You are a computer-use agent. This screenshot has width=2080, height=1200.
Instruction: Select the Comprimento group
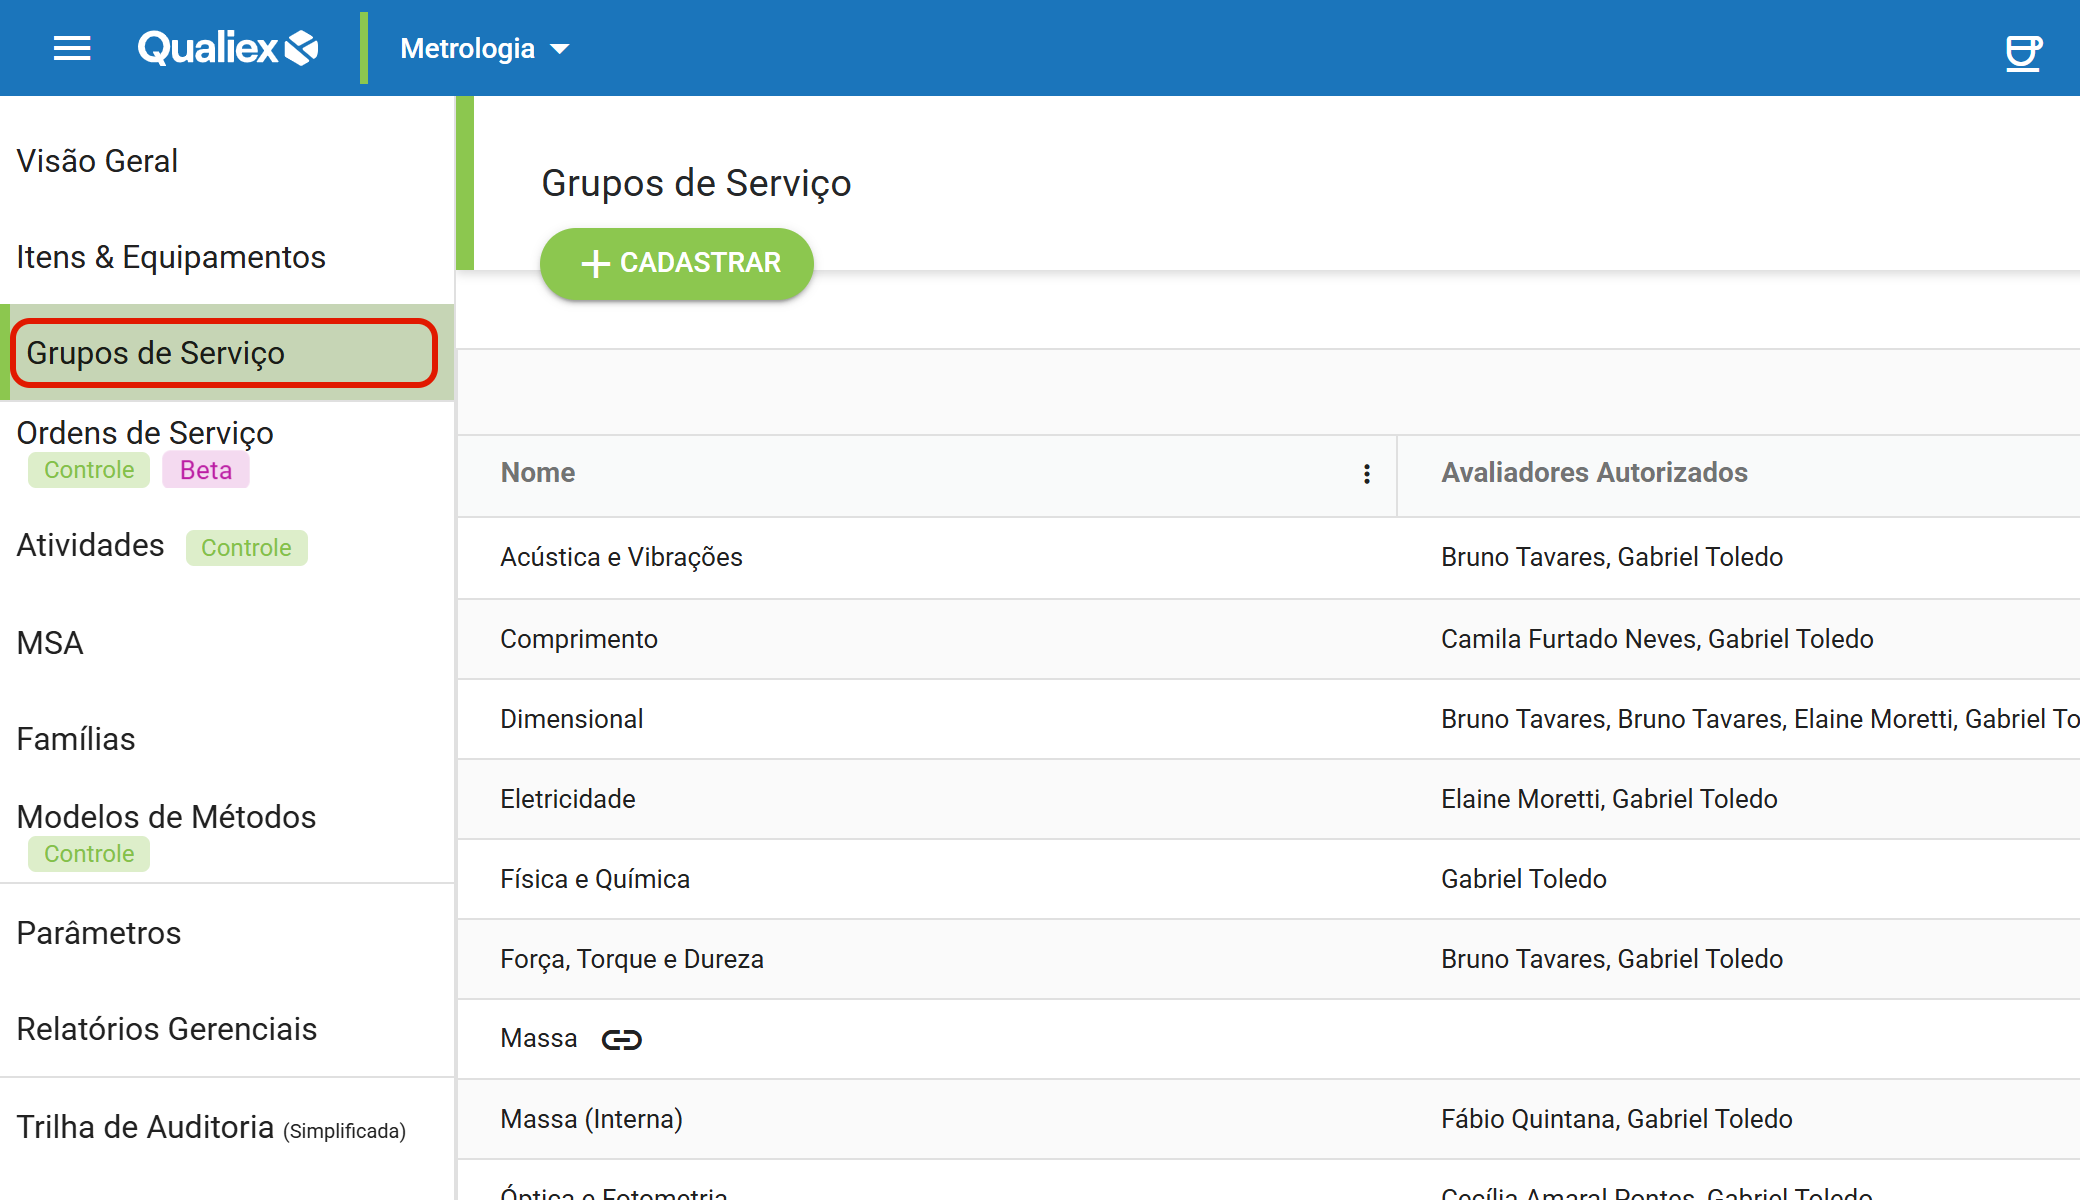click(579, 639)
